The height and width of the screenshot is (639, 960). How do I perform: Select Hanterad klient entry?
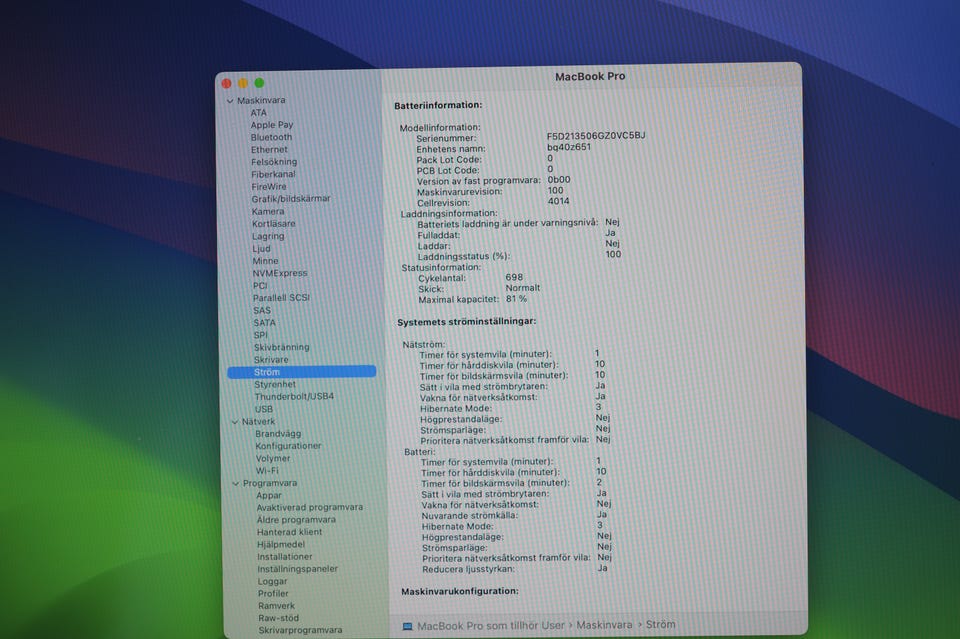tap(290, 532)
